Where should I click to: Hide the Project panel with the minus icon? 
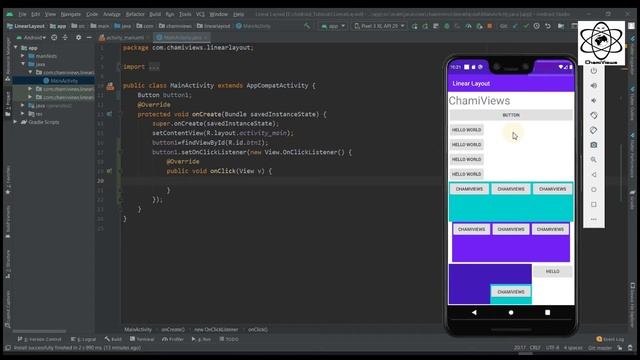(89, 37)
